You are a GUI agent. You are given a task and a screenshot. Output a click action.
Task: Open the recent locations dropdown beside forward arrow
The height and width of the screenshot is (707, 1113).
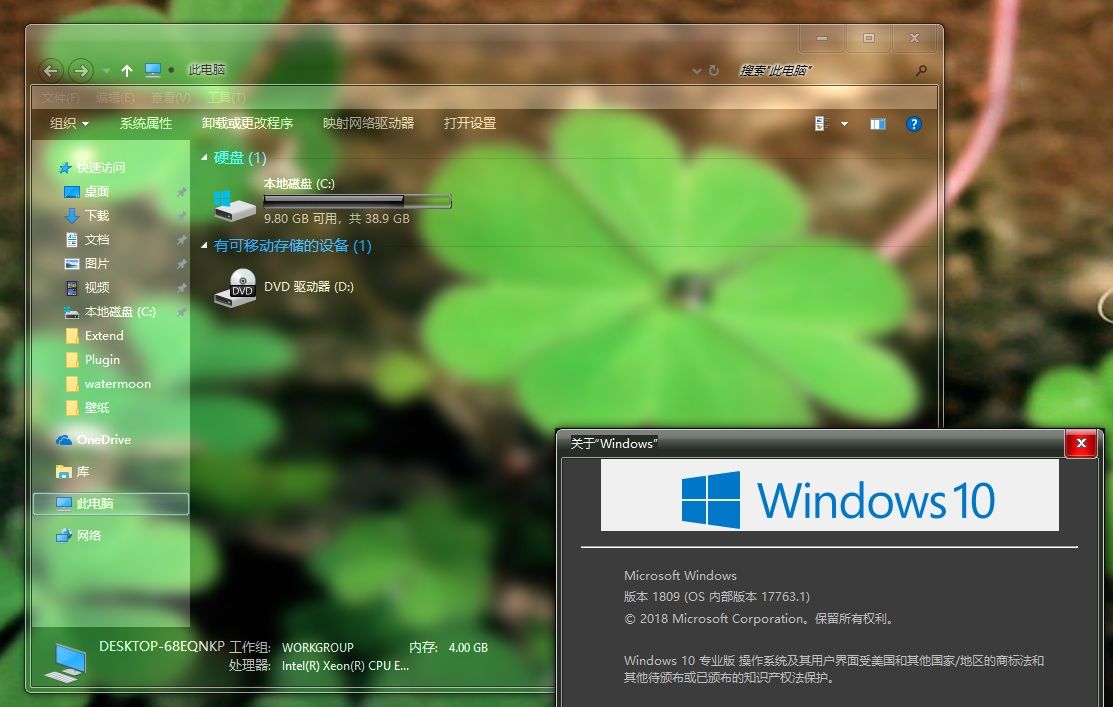[106, 70]
